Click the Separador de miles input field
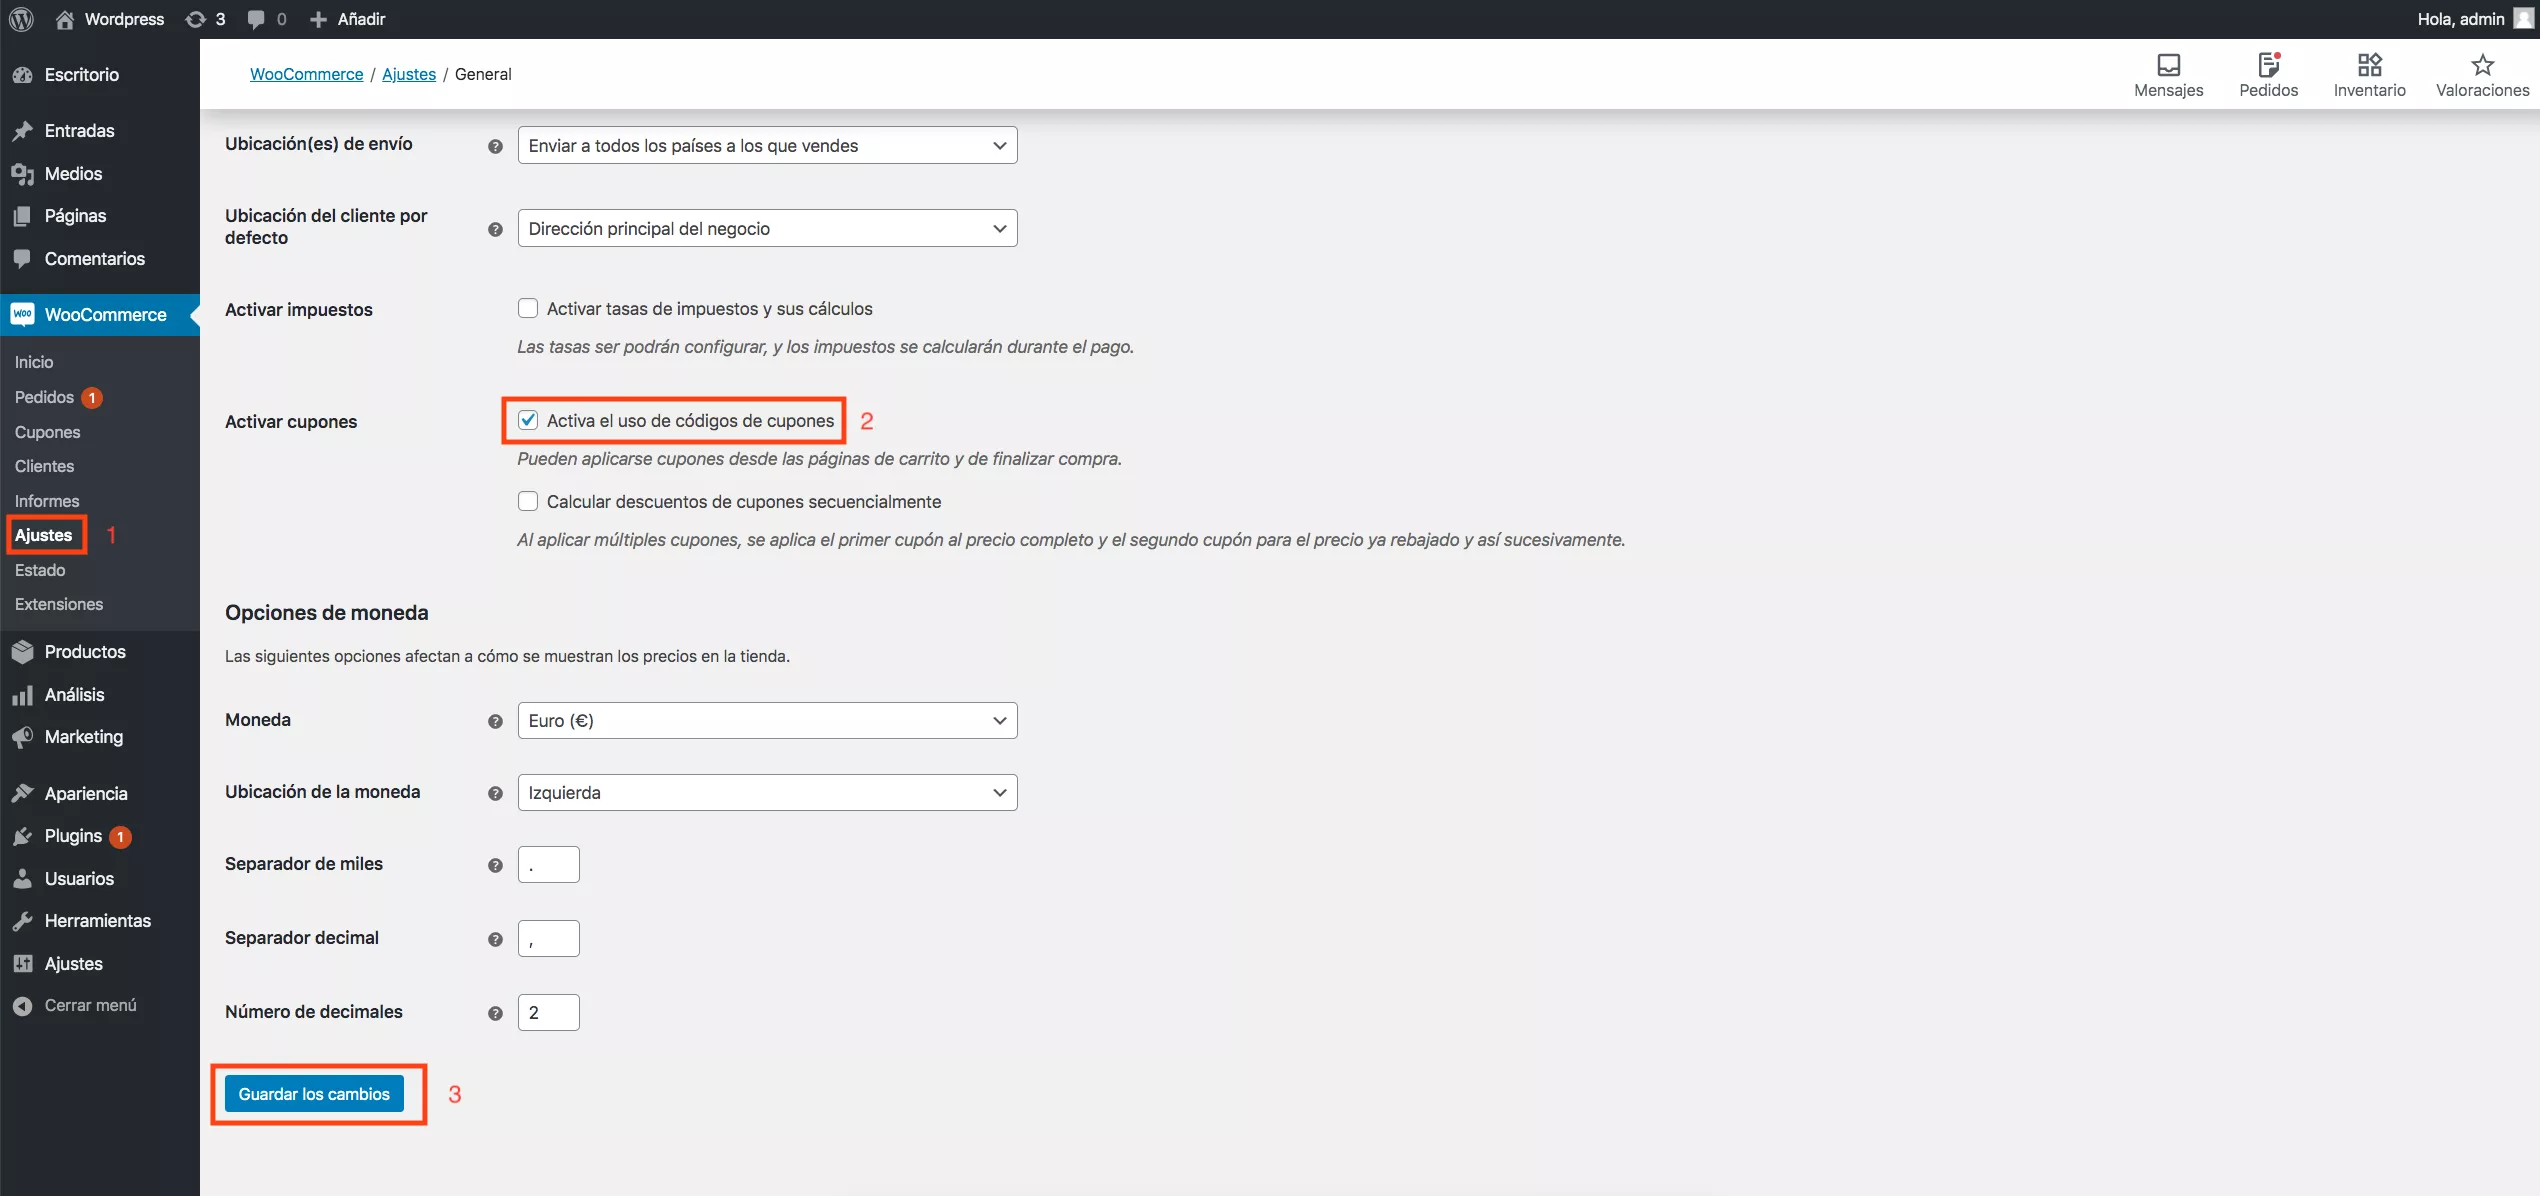Viewport: 2540px width, 1196px height. click(548, 865)
